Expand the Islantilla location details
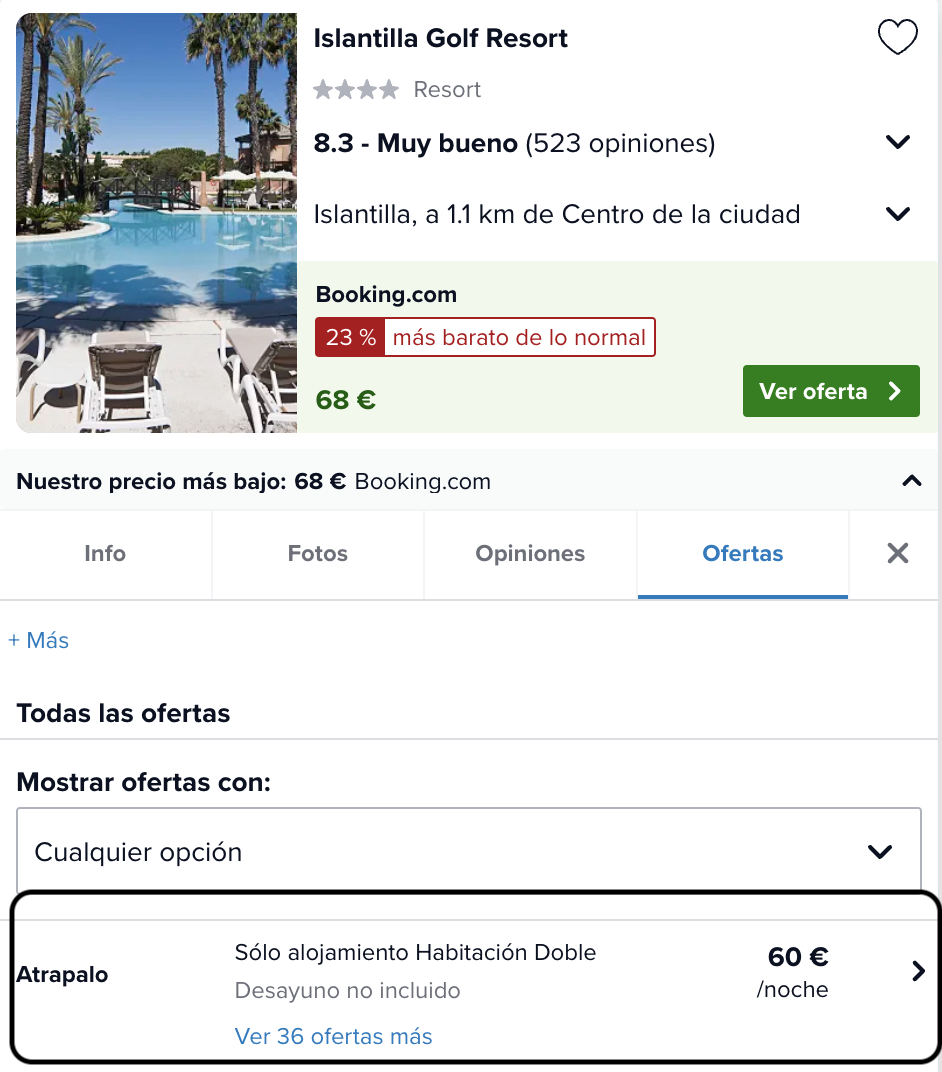942x1072 pixels. (x=898, y=214)
